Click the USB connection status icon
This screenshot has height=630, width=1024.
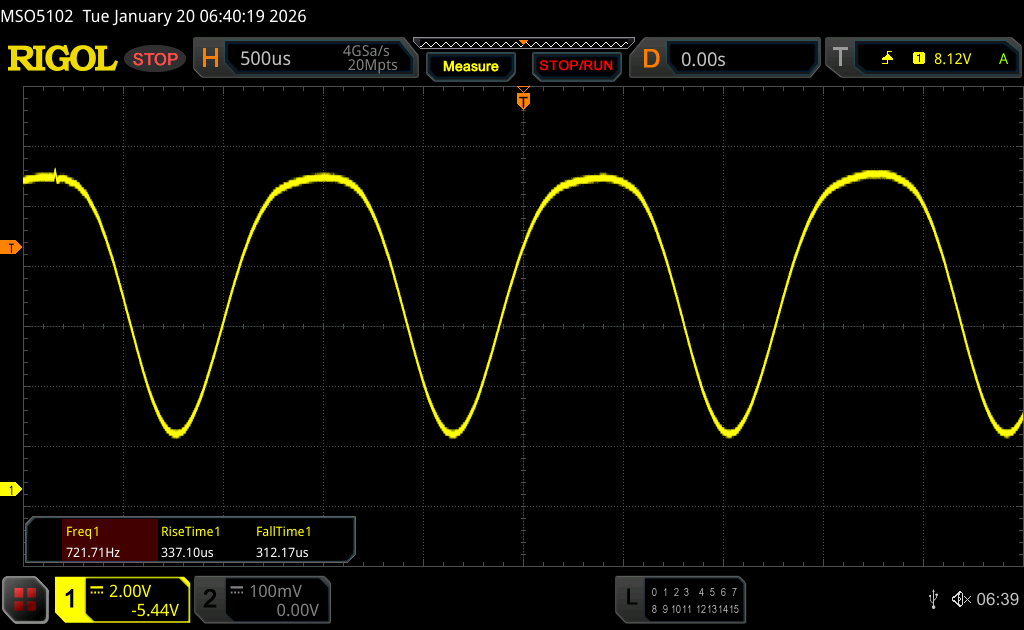point(933,599)
